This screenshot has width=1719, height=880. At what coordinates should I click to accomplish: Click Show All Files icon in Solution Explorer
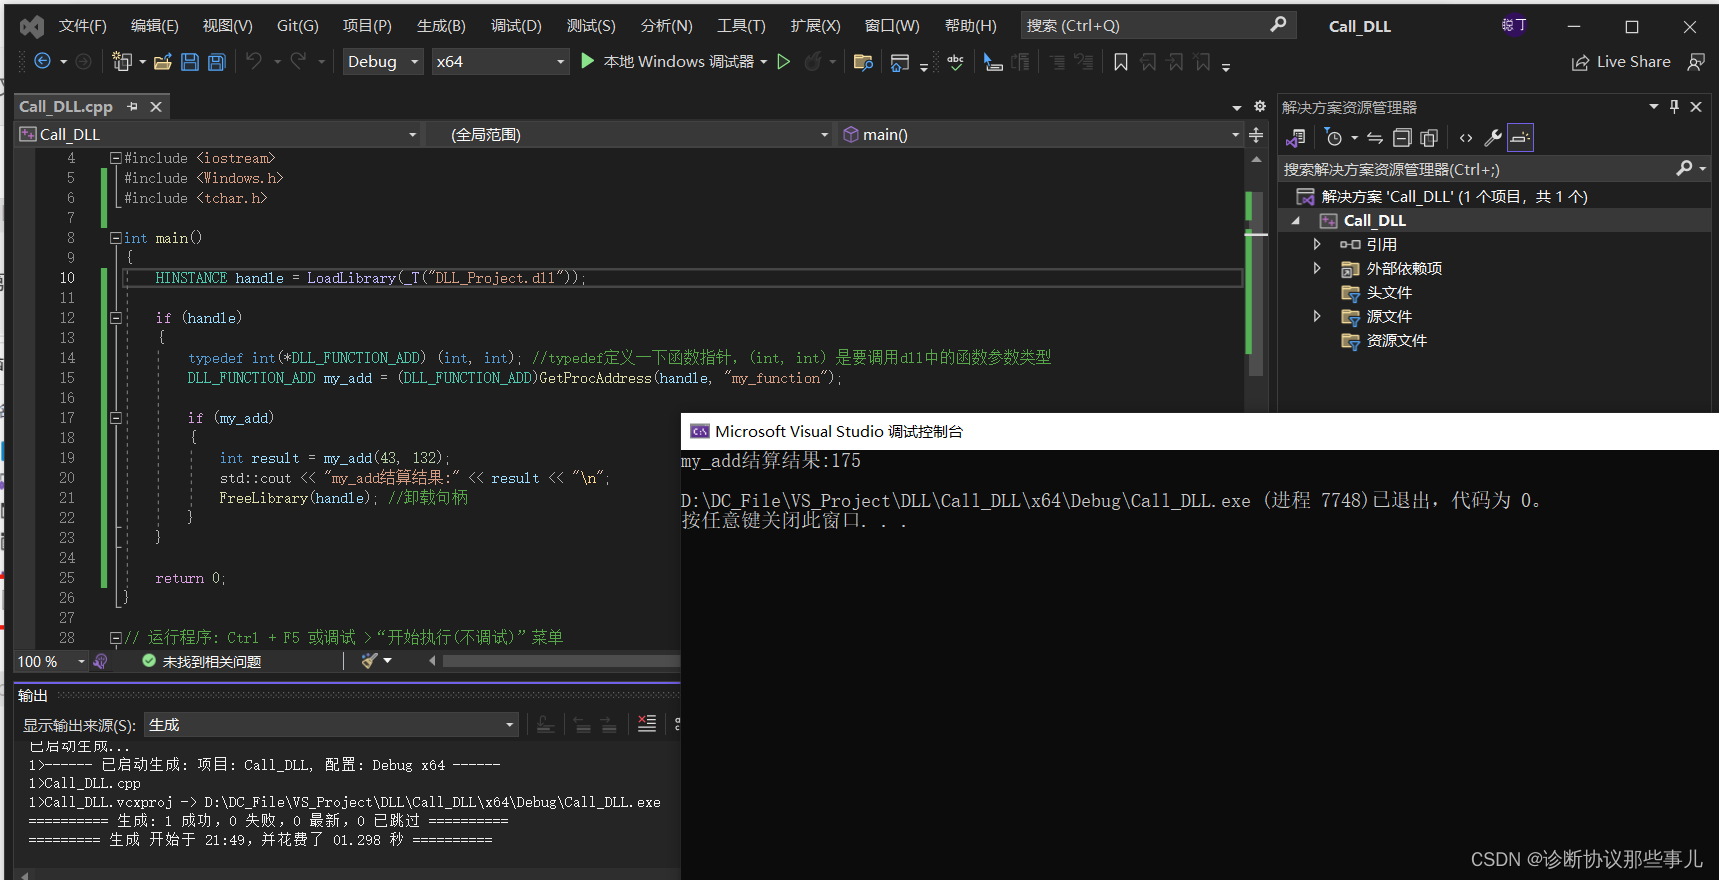[x=1429, y=138]
